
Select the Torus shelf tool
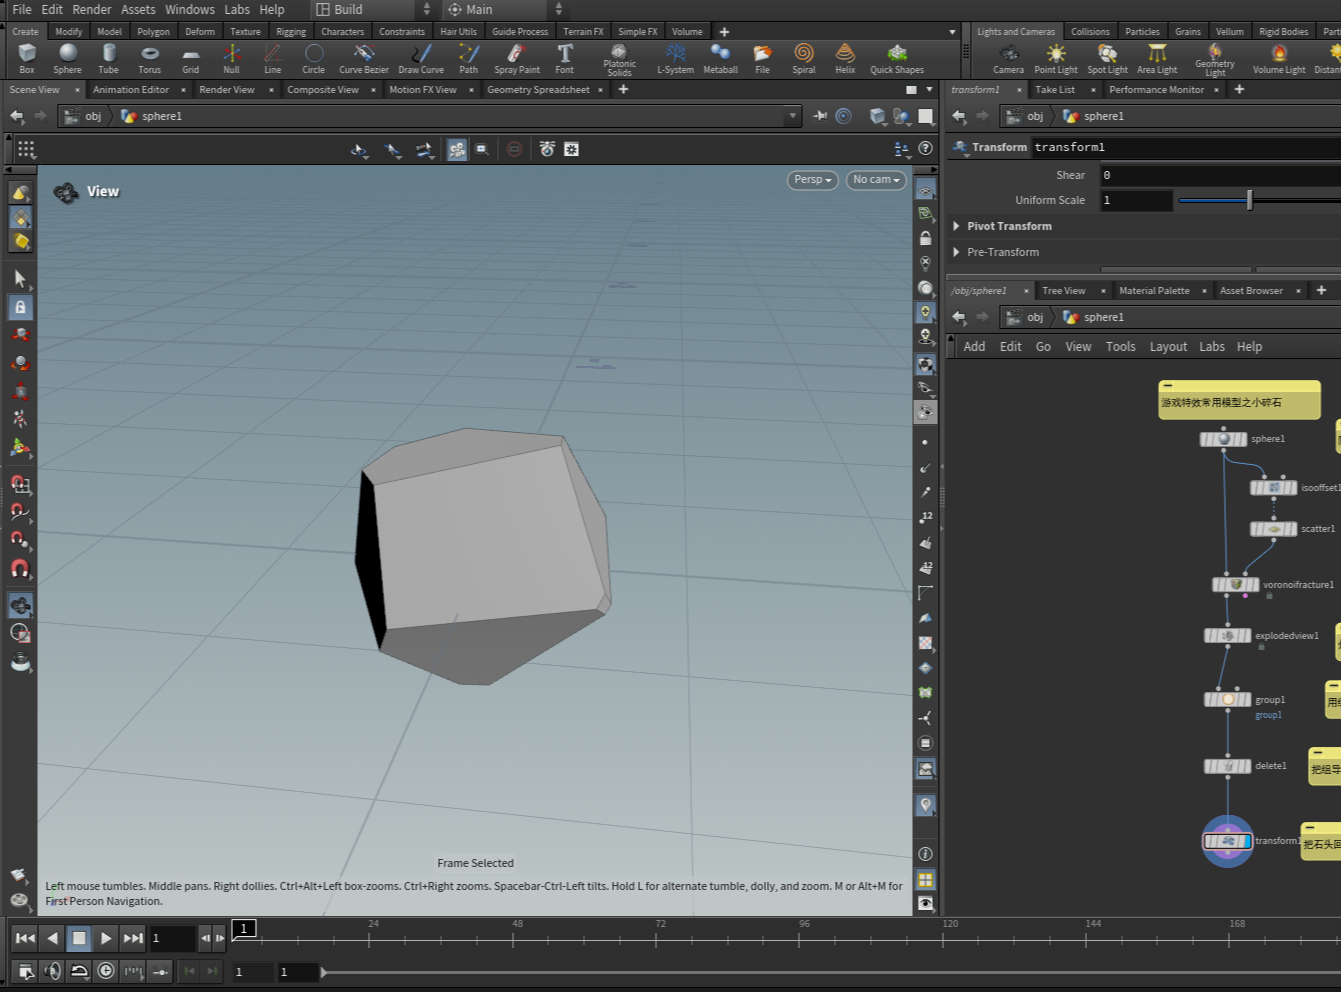coord(149,59)
